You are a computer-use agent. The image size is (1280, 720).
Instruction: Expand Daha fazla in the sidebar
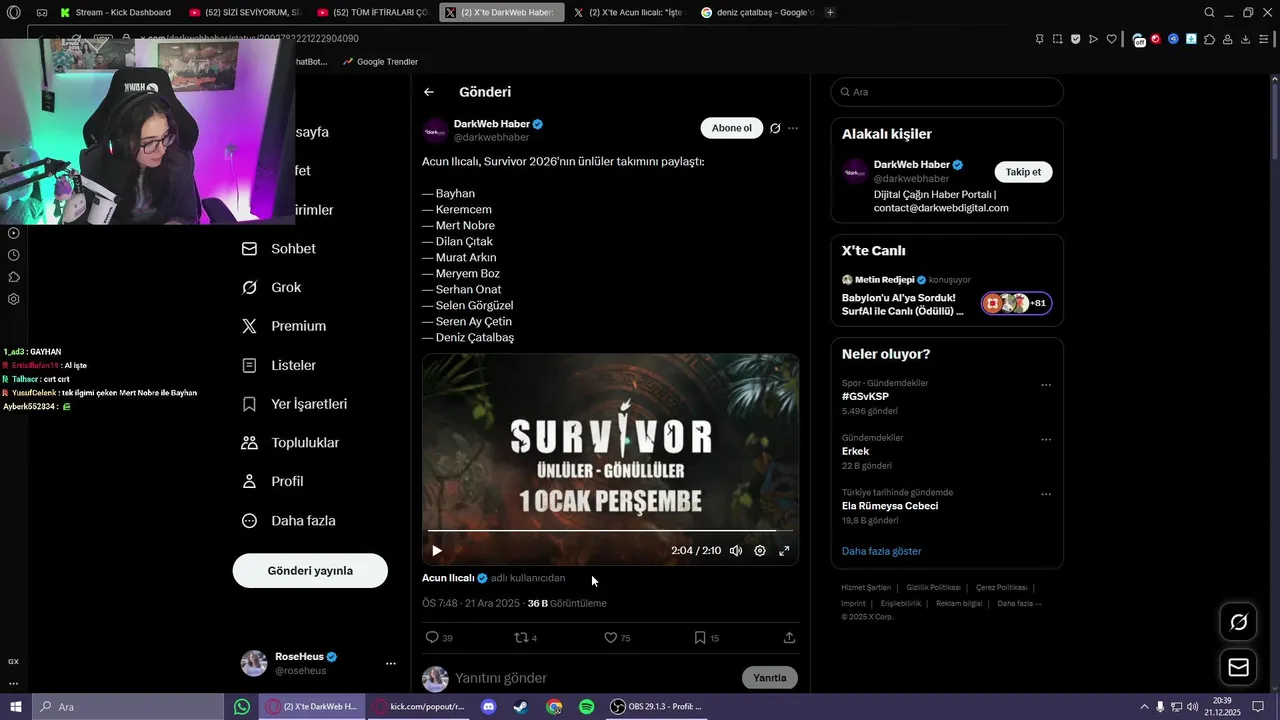pos(289,520)
